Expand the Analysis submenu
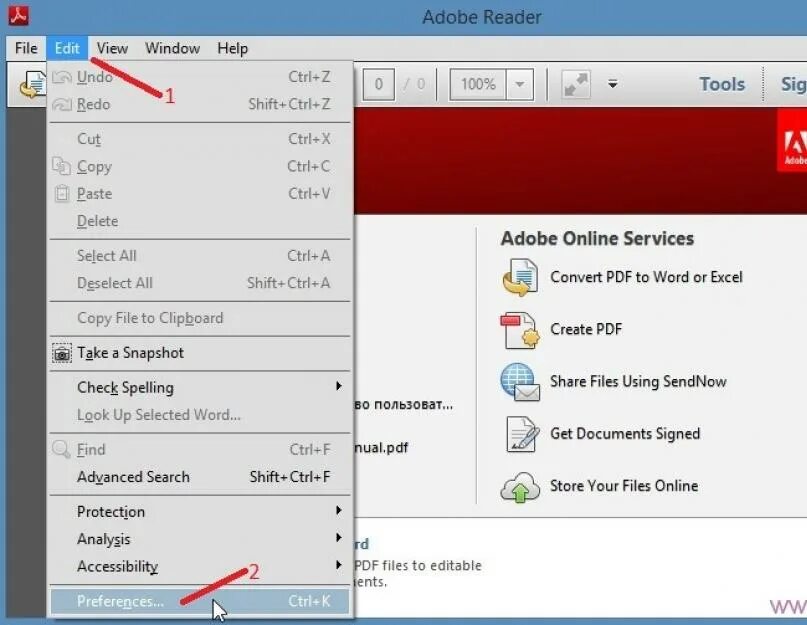 pyautogui.click(x=200, y=539)
